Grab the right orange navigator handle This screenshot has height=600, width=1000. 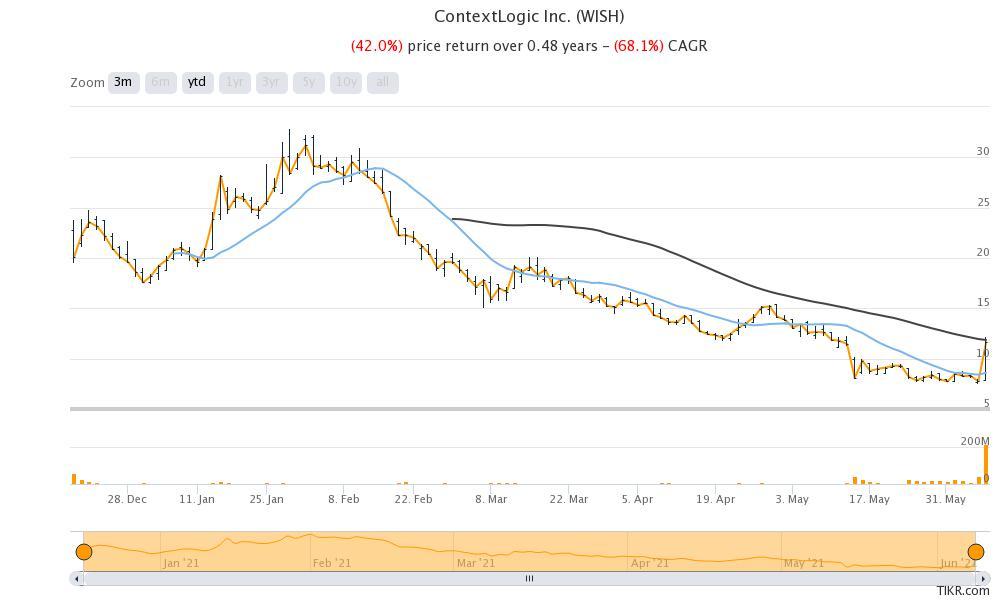tap(976, 552)
